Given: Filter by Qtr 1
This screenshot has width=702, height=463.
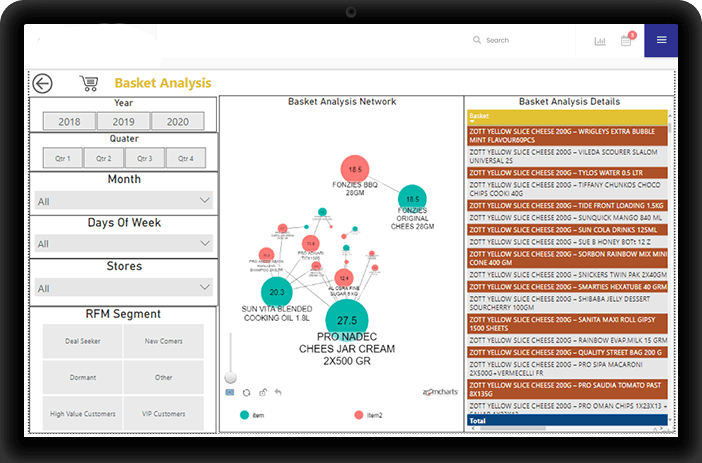Looking at the screenshot, I should tap(63, 158).
